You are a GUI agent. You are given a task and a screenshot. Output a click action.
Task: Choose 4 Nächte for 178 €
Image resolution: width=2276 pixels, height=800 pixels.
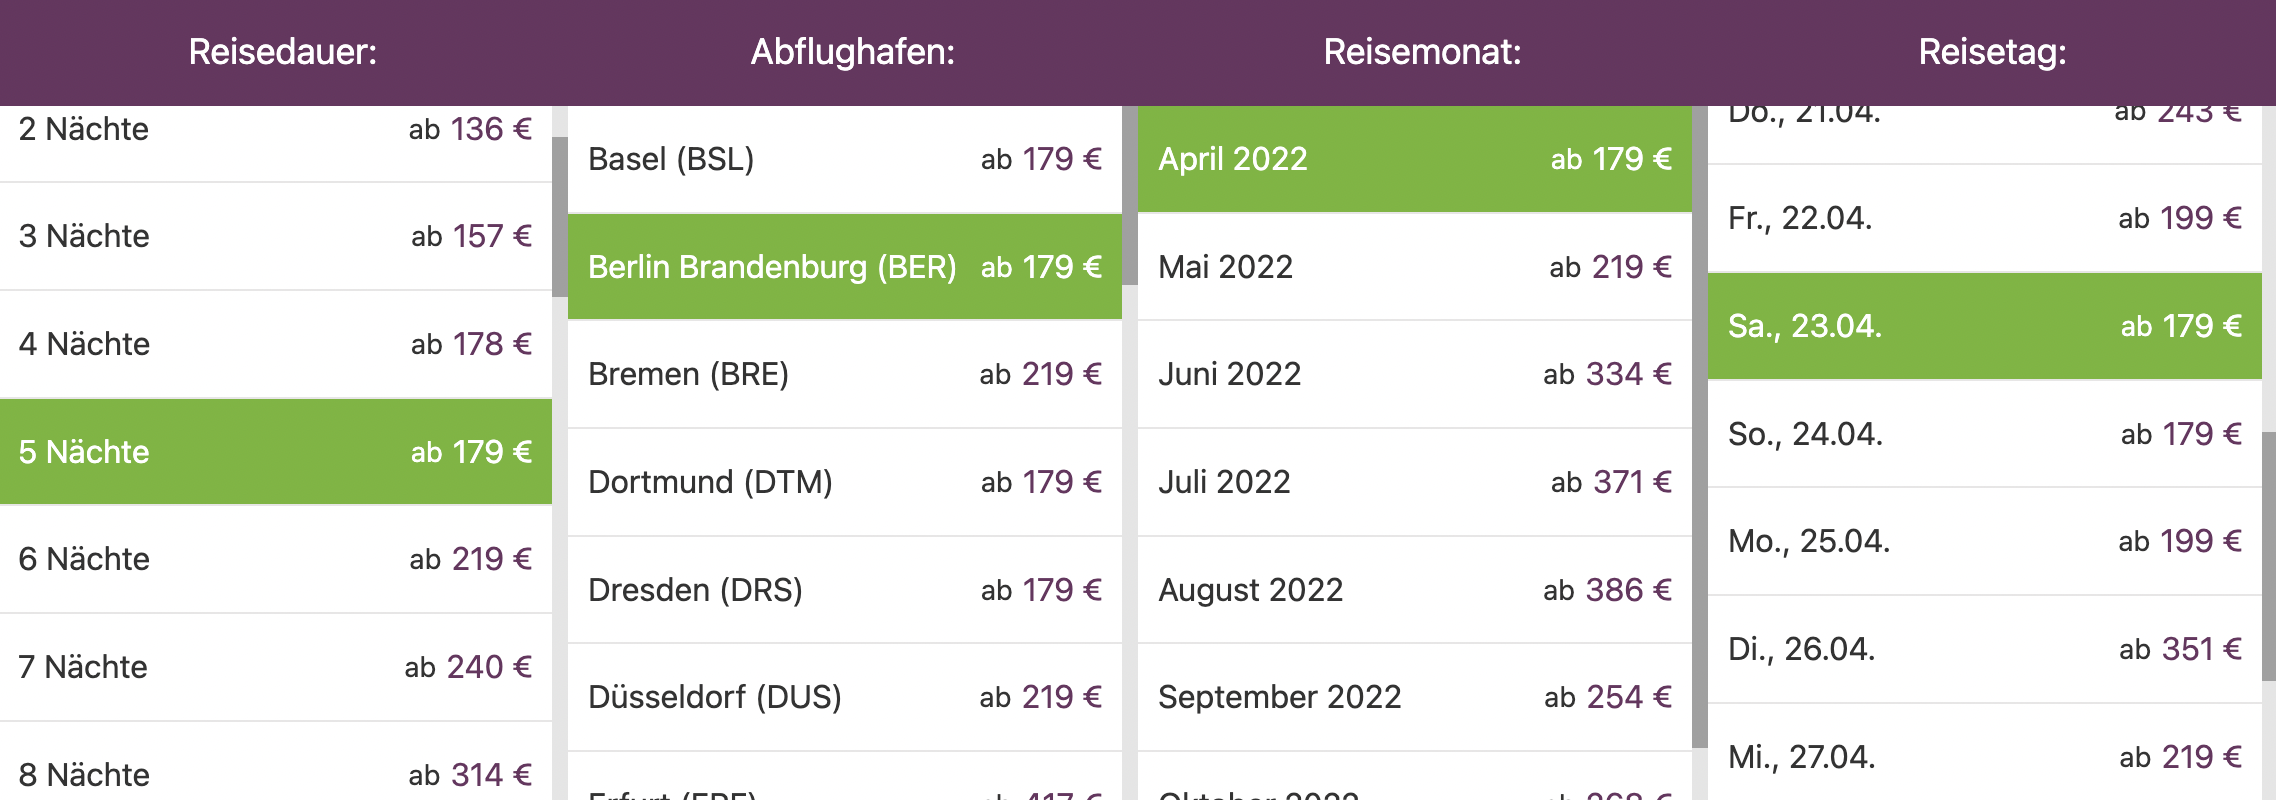tap(276, 344)
